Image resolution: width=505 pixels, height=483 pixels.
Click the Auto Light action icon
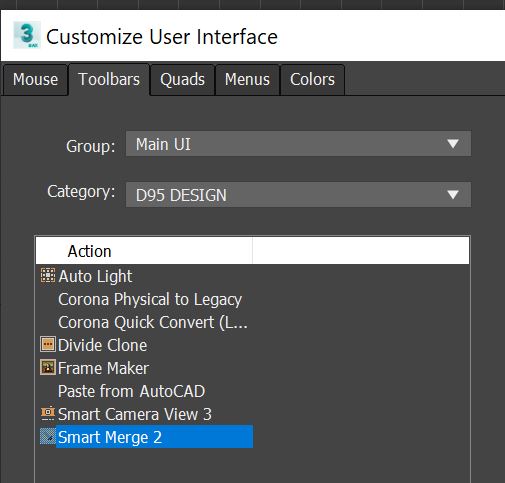[48, 275]
